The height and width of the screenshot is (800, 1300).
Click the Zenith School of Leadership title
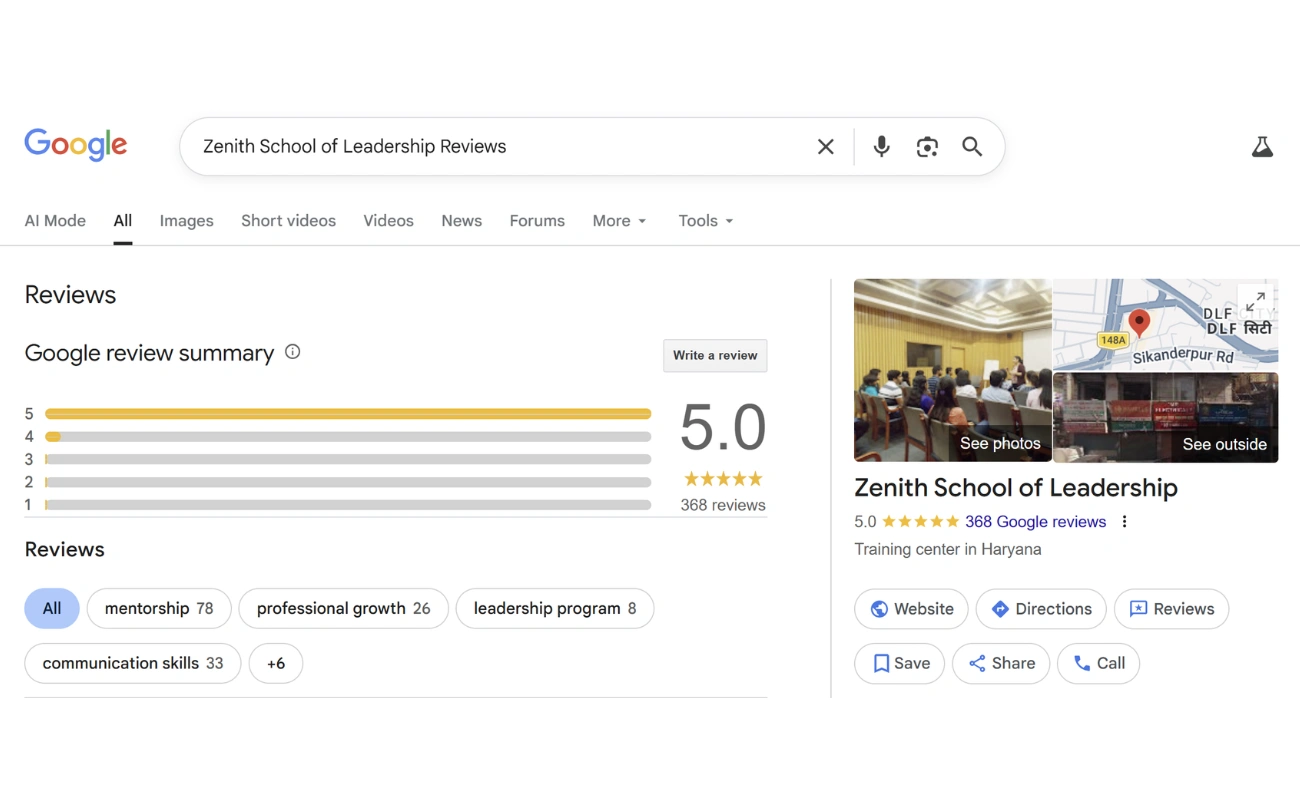click(1016, 488)
